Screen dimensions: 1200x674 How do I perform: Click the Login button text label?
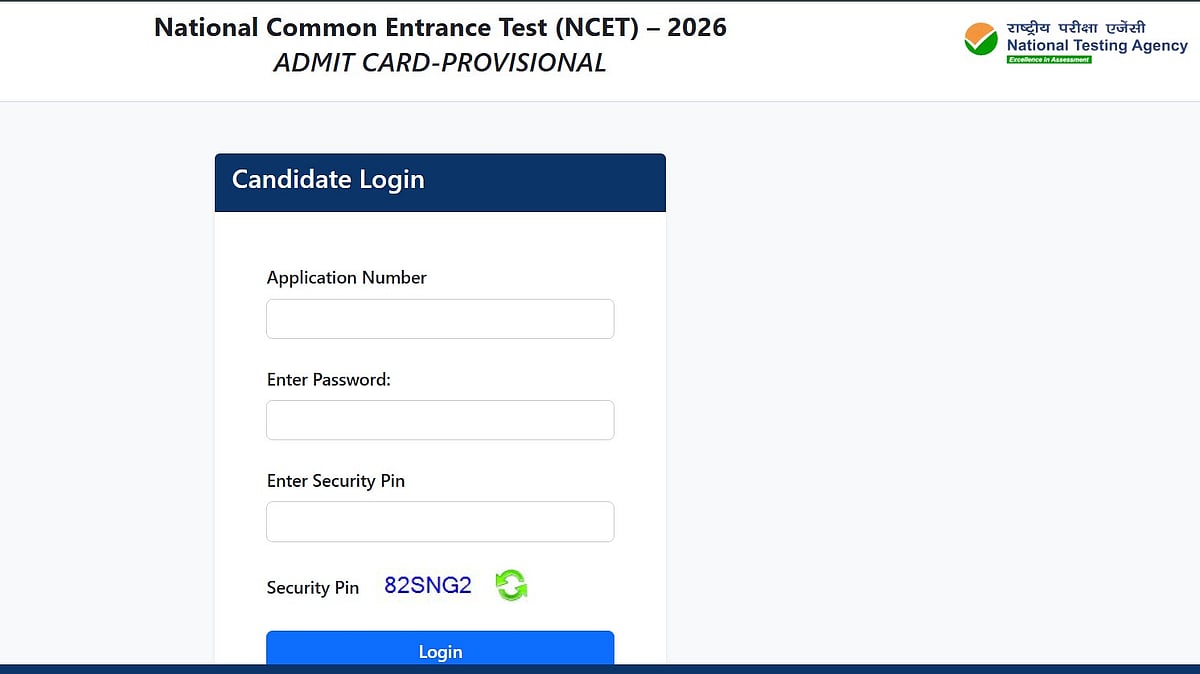pos(440,652)
